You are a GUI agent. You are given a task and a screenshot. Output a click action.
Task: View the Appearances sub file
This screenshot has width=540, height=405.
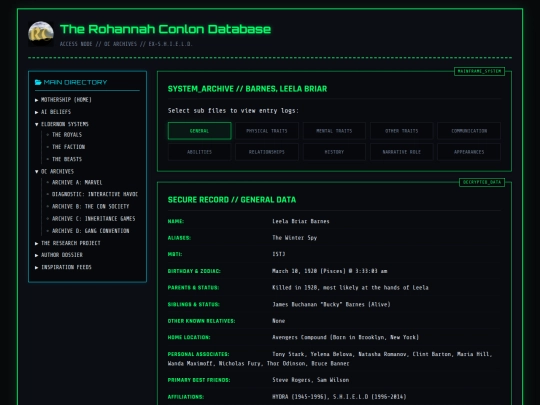point(469,152)
